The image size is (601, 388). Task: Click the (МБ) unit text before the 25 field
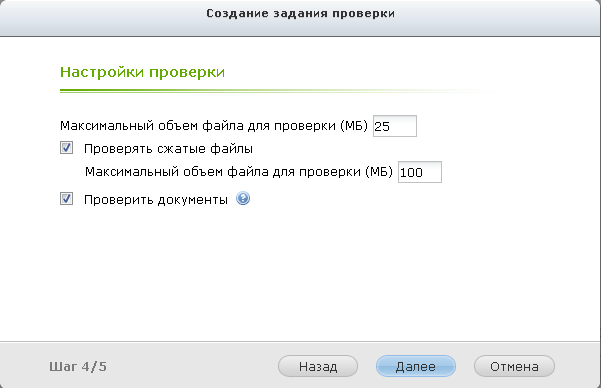(x=354, y=126)
